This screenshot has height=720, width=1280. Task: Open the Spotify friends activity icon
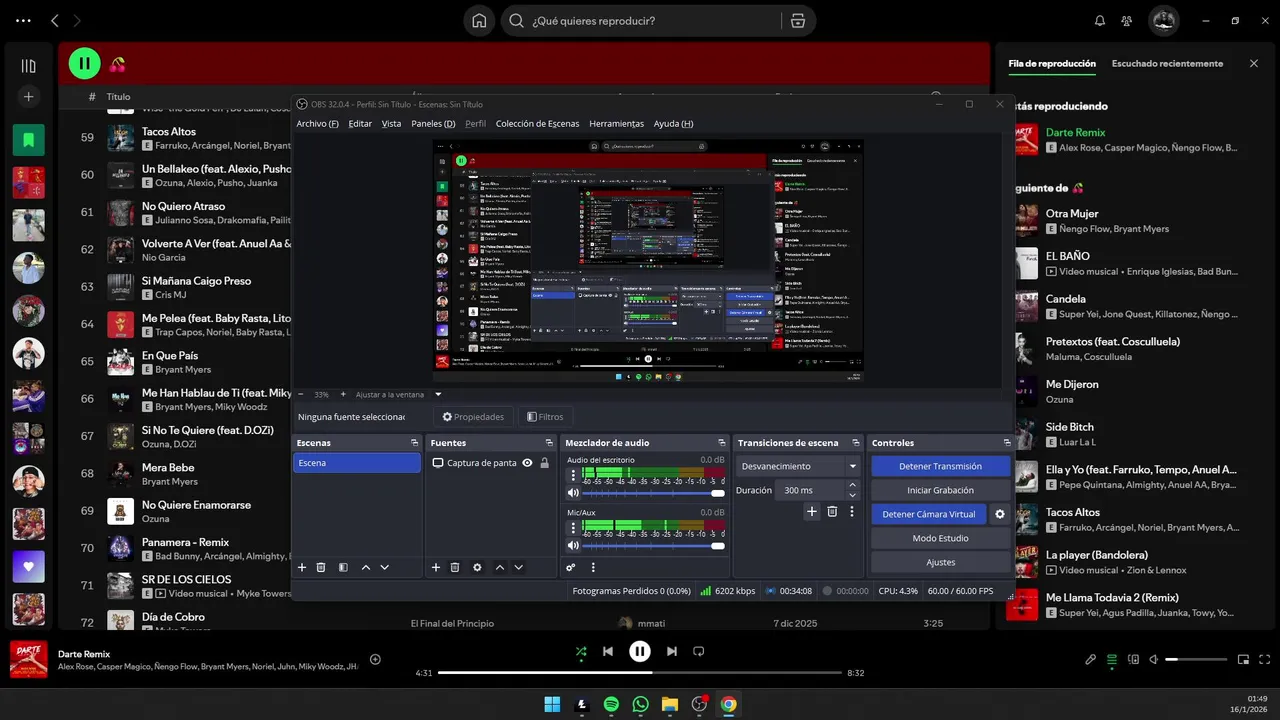1127,21
